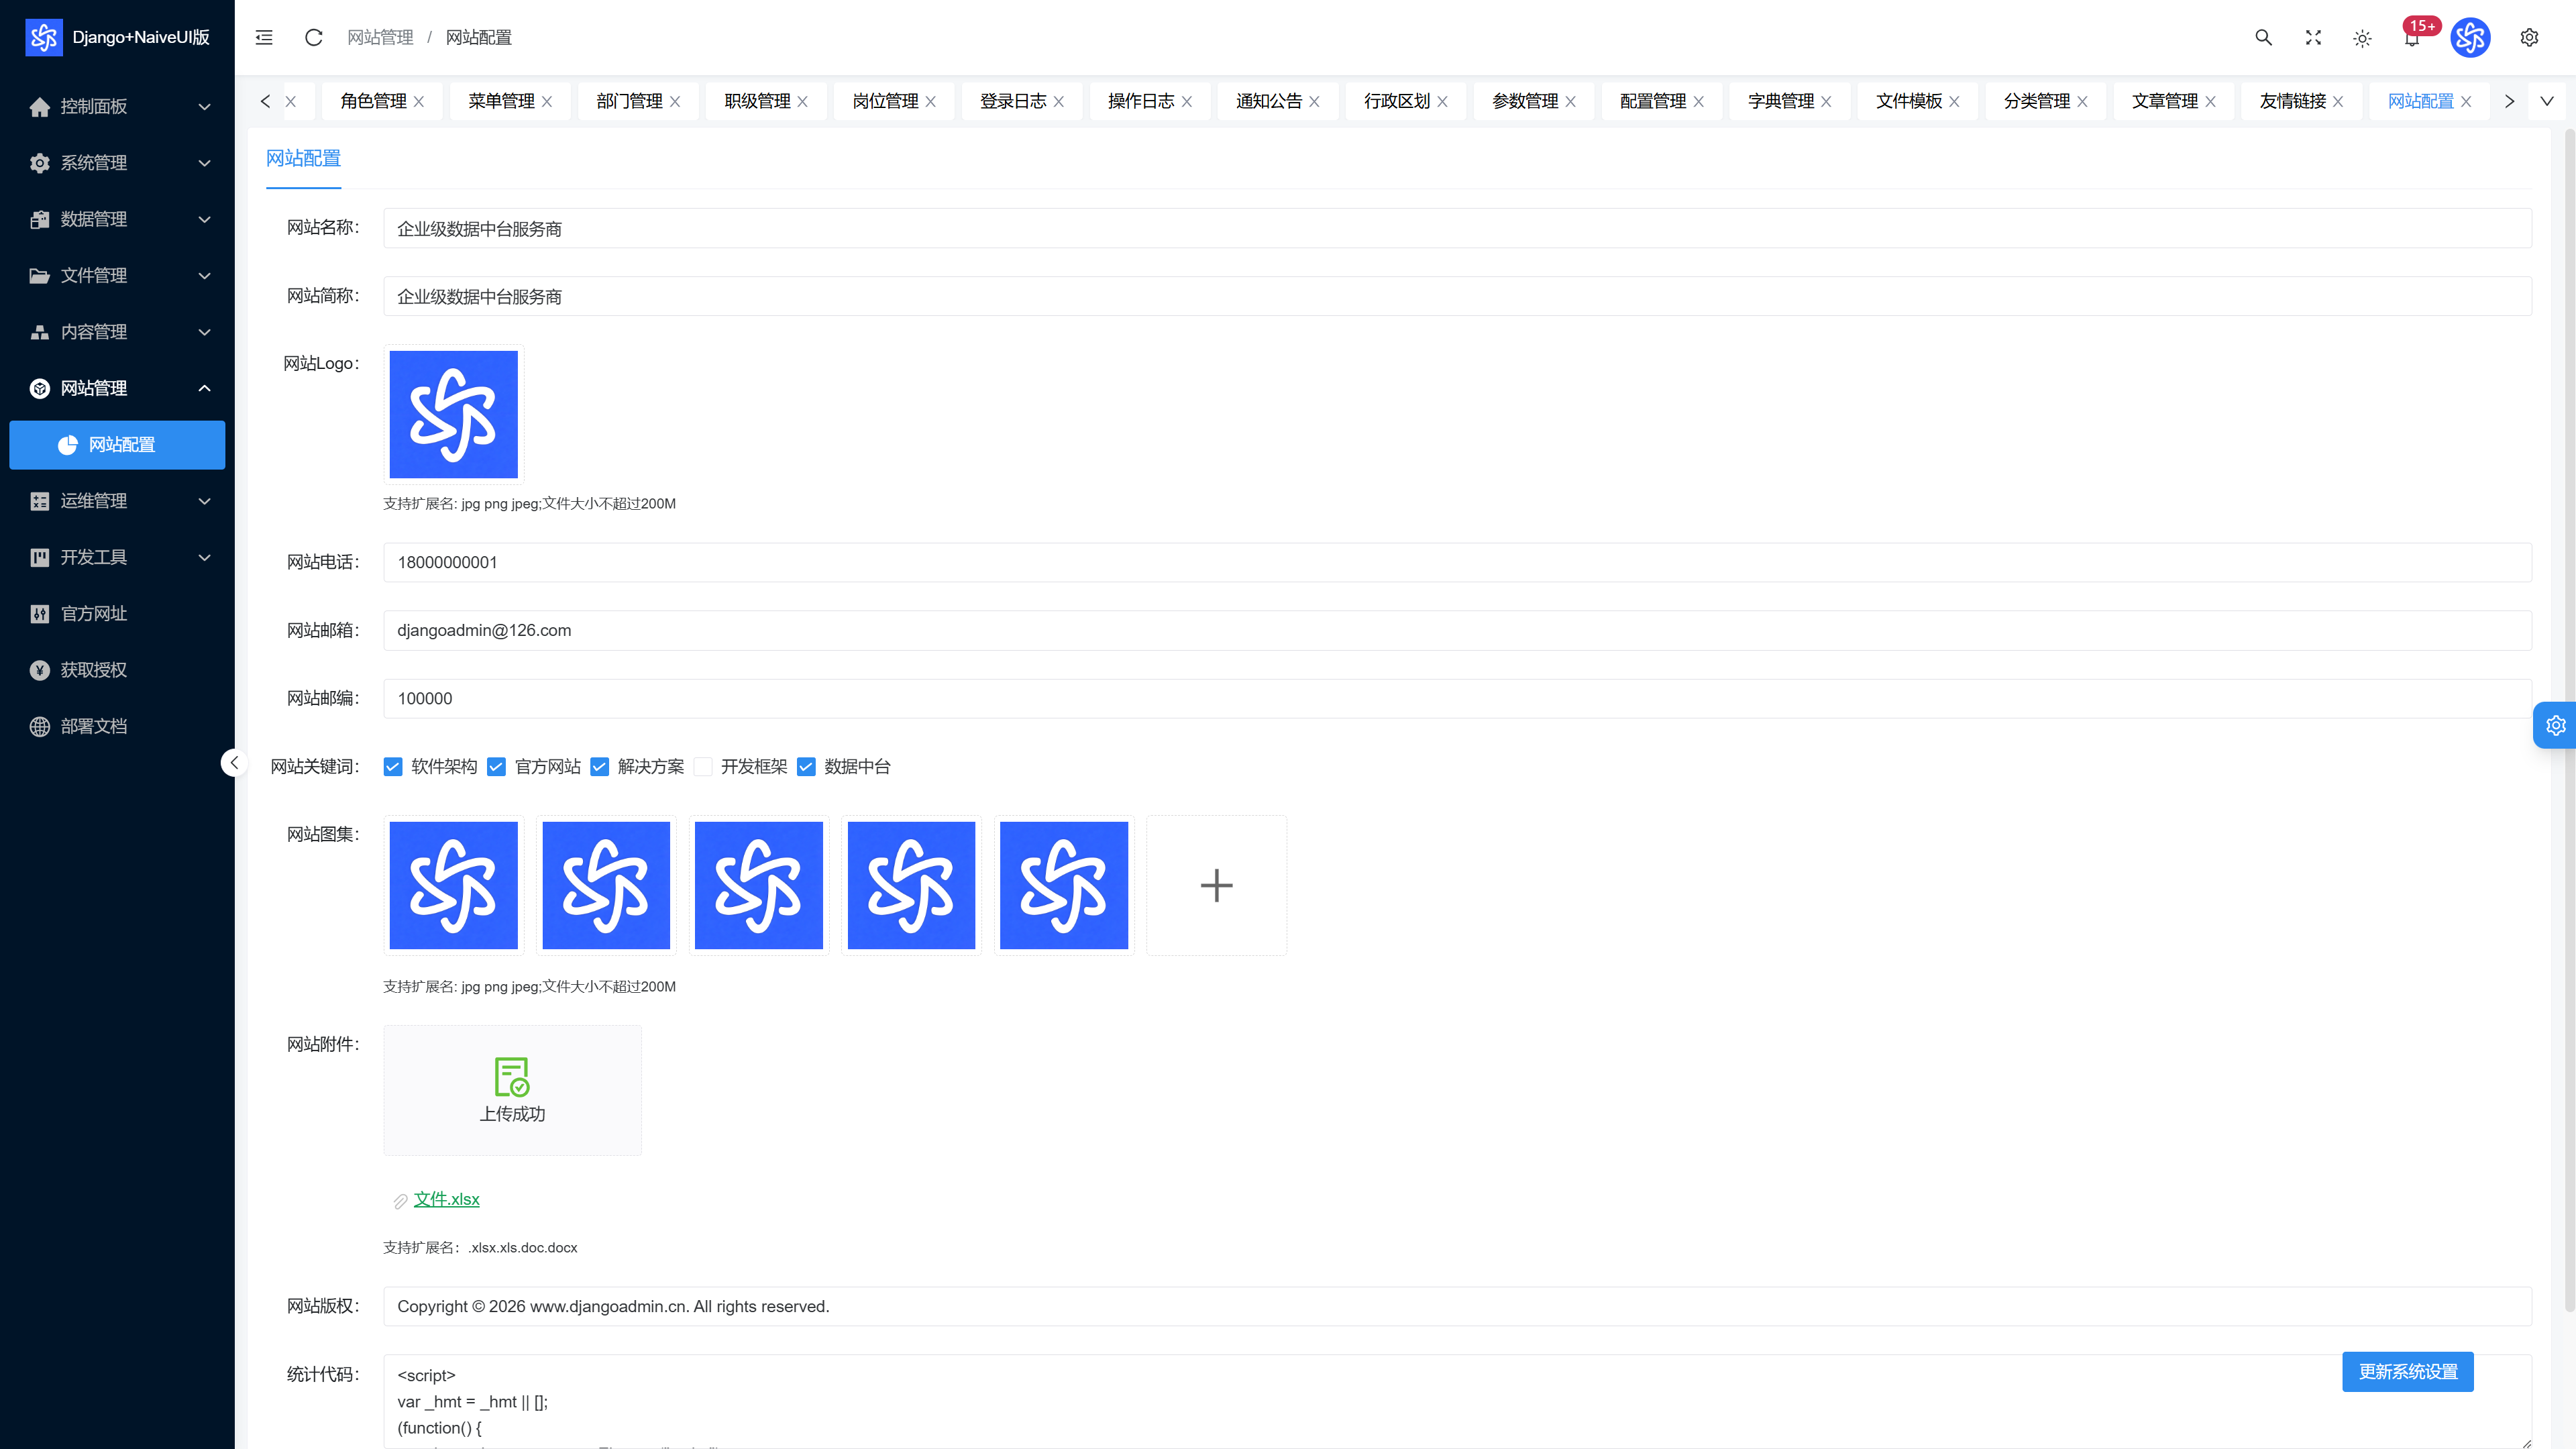The width and height of the screenshot is (2576, 1449).
Task: Click the 更新系统设置 button
Action: pos(2407,1371)
